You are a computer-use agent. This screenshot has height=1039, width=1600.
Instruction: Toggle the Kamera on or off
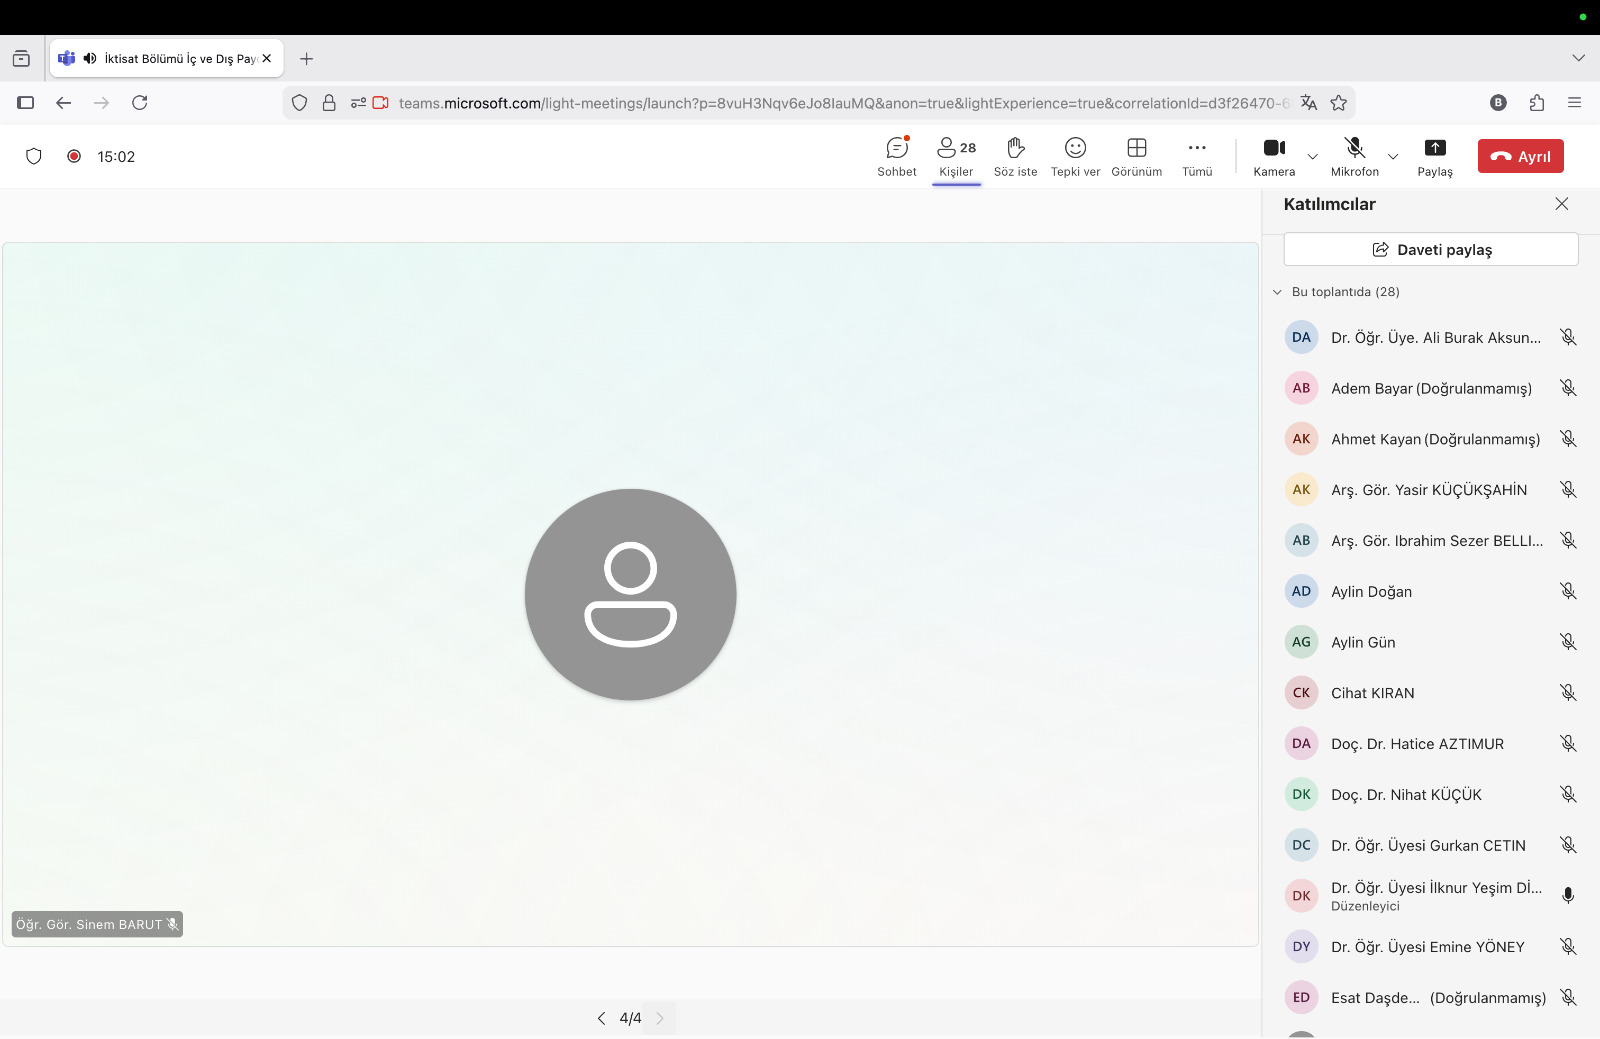(1273, 156)
